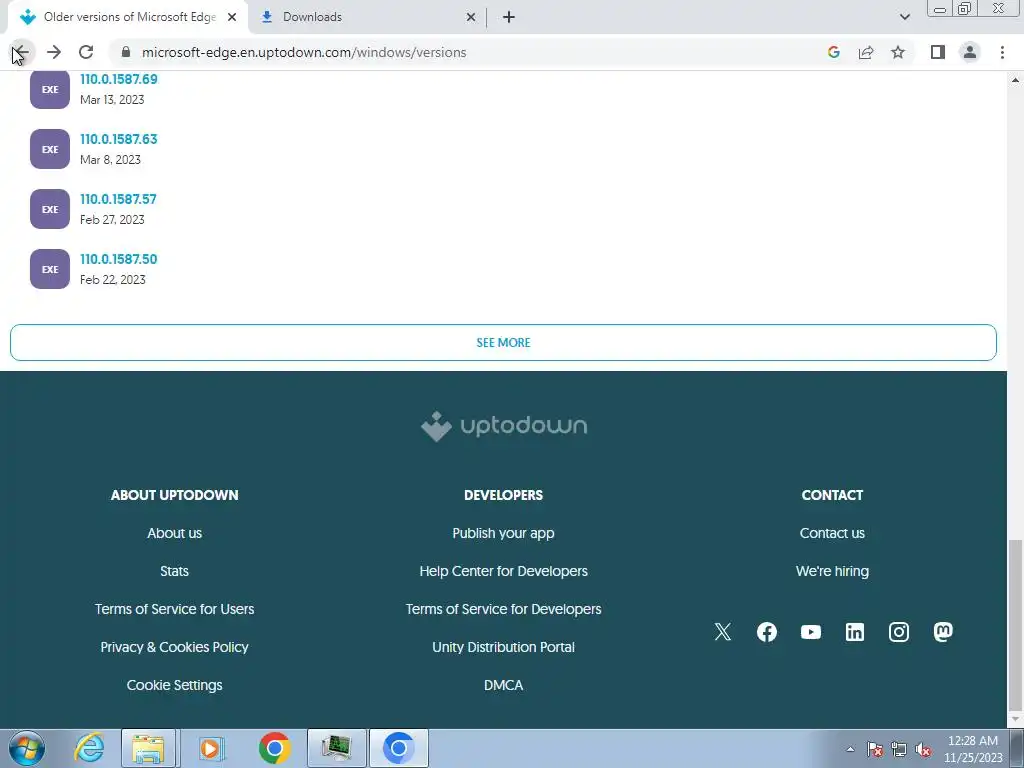Open the We're hiring link
This screenshot has width=1024, height=768.
(x=832, y=571)
